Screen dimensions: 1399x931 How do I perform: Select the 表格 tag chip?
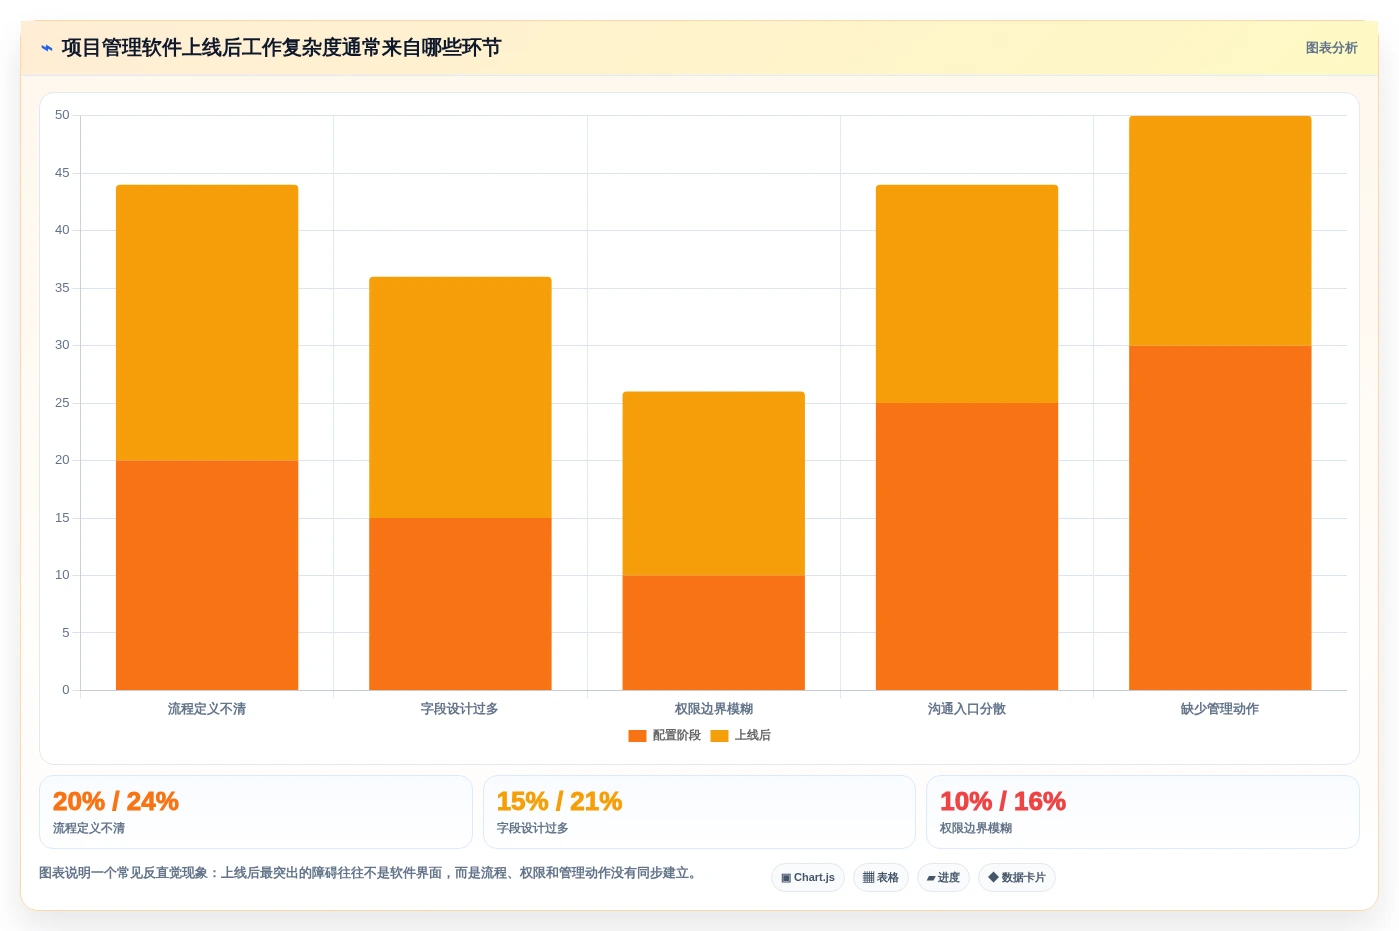click(881, 878)
